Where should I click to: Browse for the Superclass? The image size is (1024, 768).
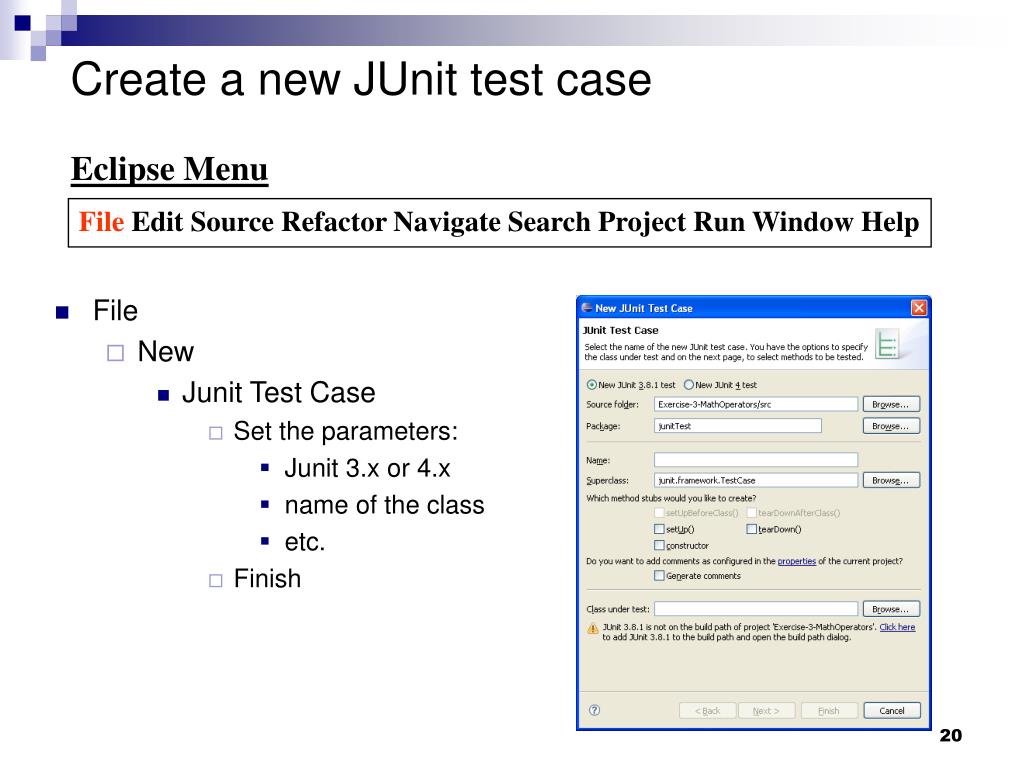[x=891, y=480]
